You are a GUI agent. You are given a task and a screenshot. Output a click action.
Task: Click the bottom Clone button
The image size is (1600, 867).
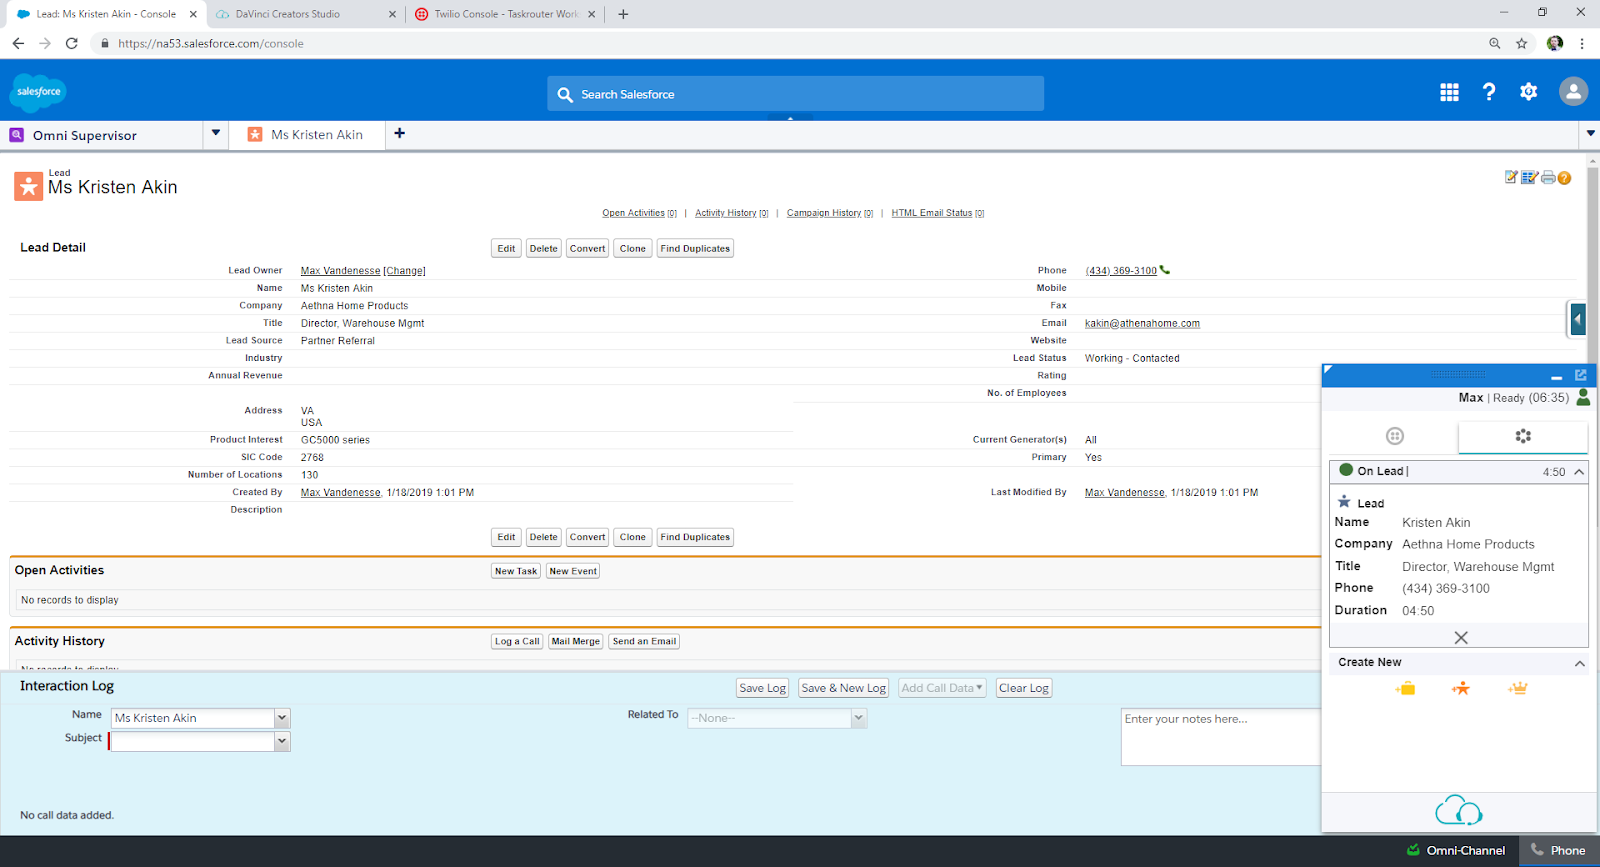(x=633, y=537)
